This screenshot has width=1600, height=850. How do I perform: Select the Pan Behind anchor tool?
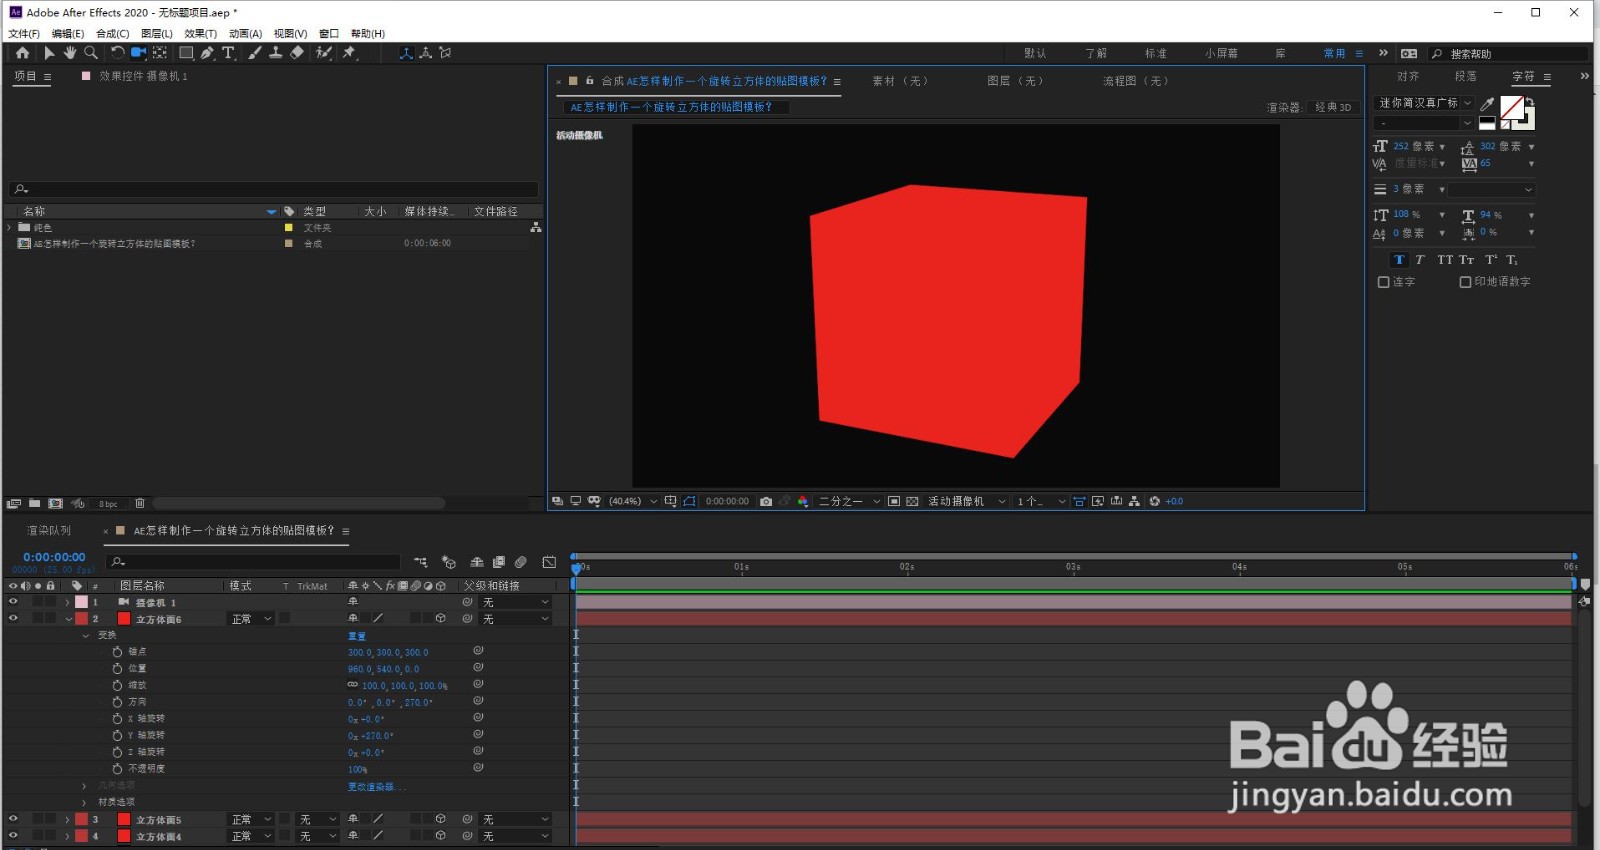pos(159,53)
